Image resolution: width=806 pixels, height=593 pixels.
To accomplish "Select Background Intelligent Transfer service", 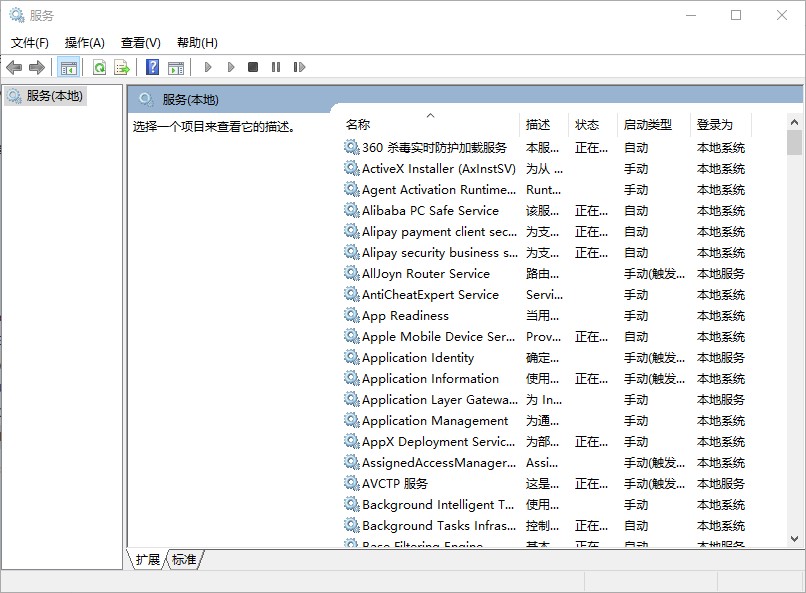I will [x=545, y=505].
